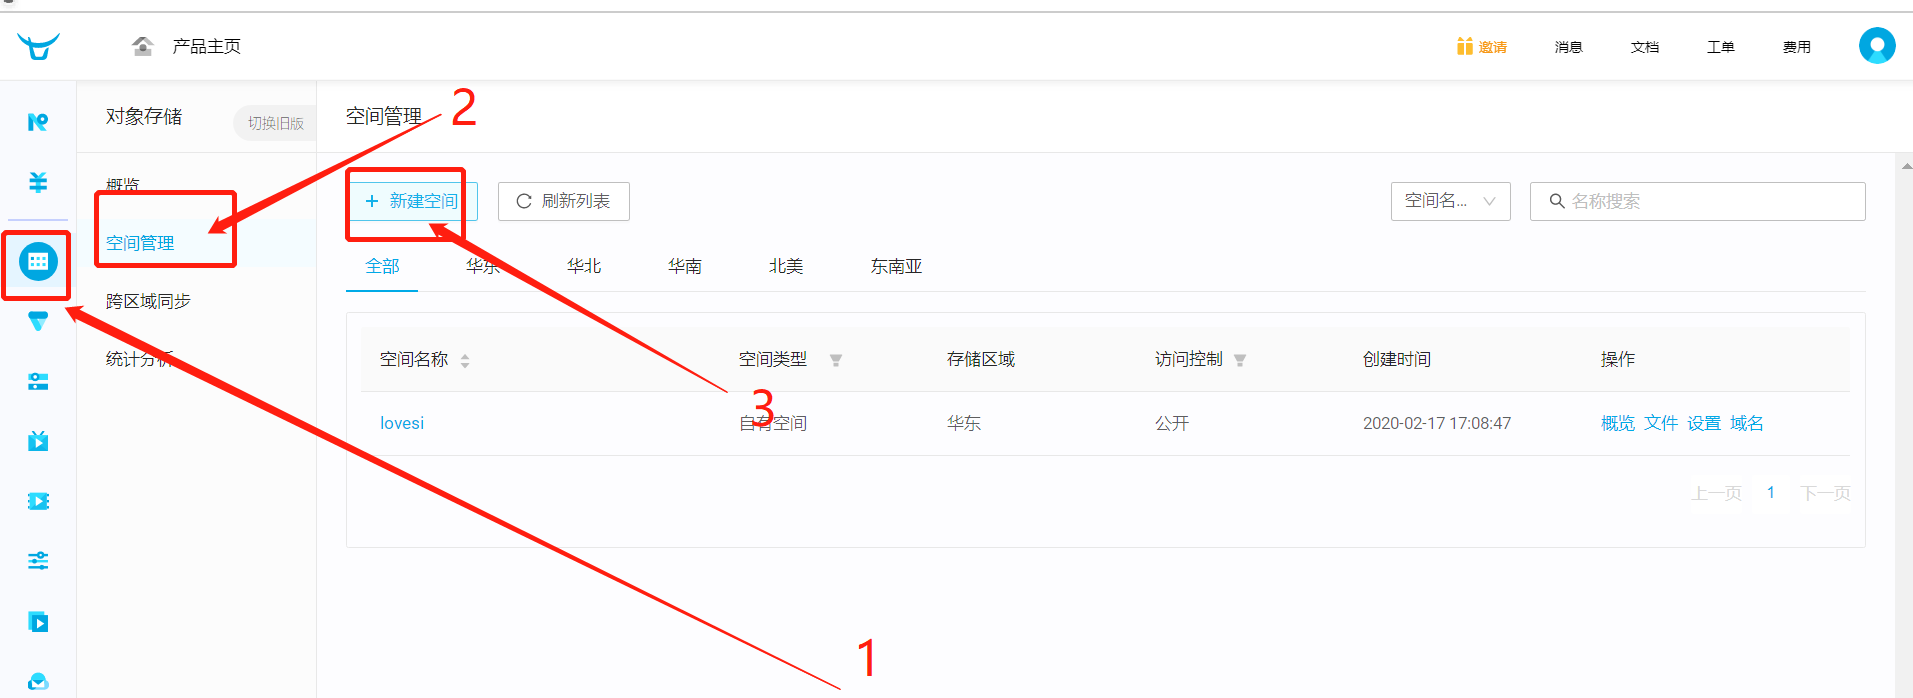Open the home icon beside 产品主页
The width and height of the screenshot is (1913, 698).
click(x=143, y=46)
